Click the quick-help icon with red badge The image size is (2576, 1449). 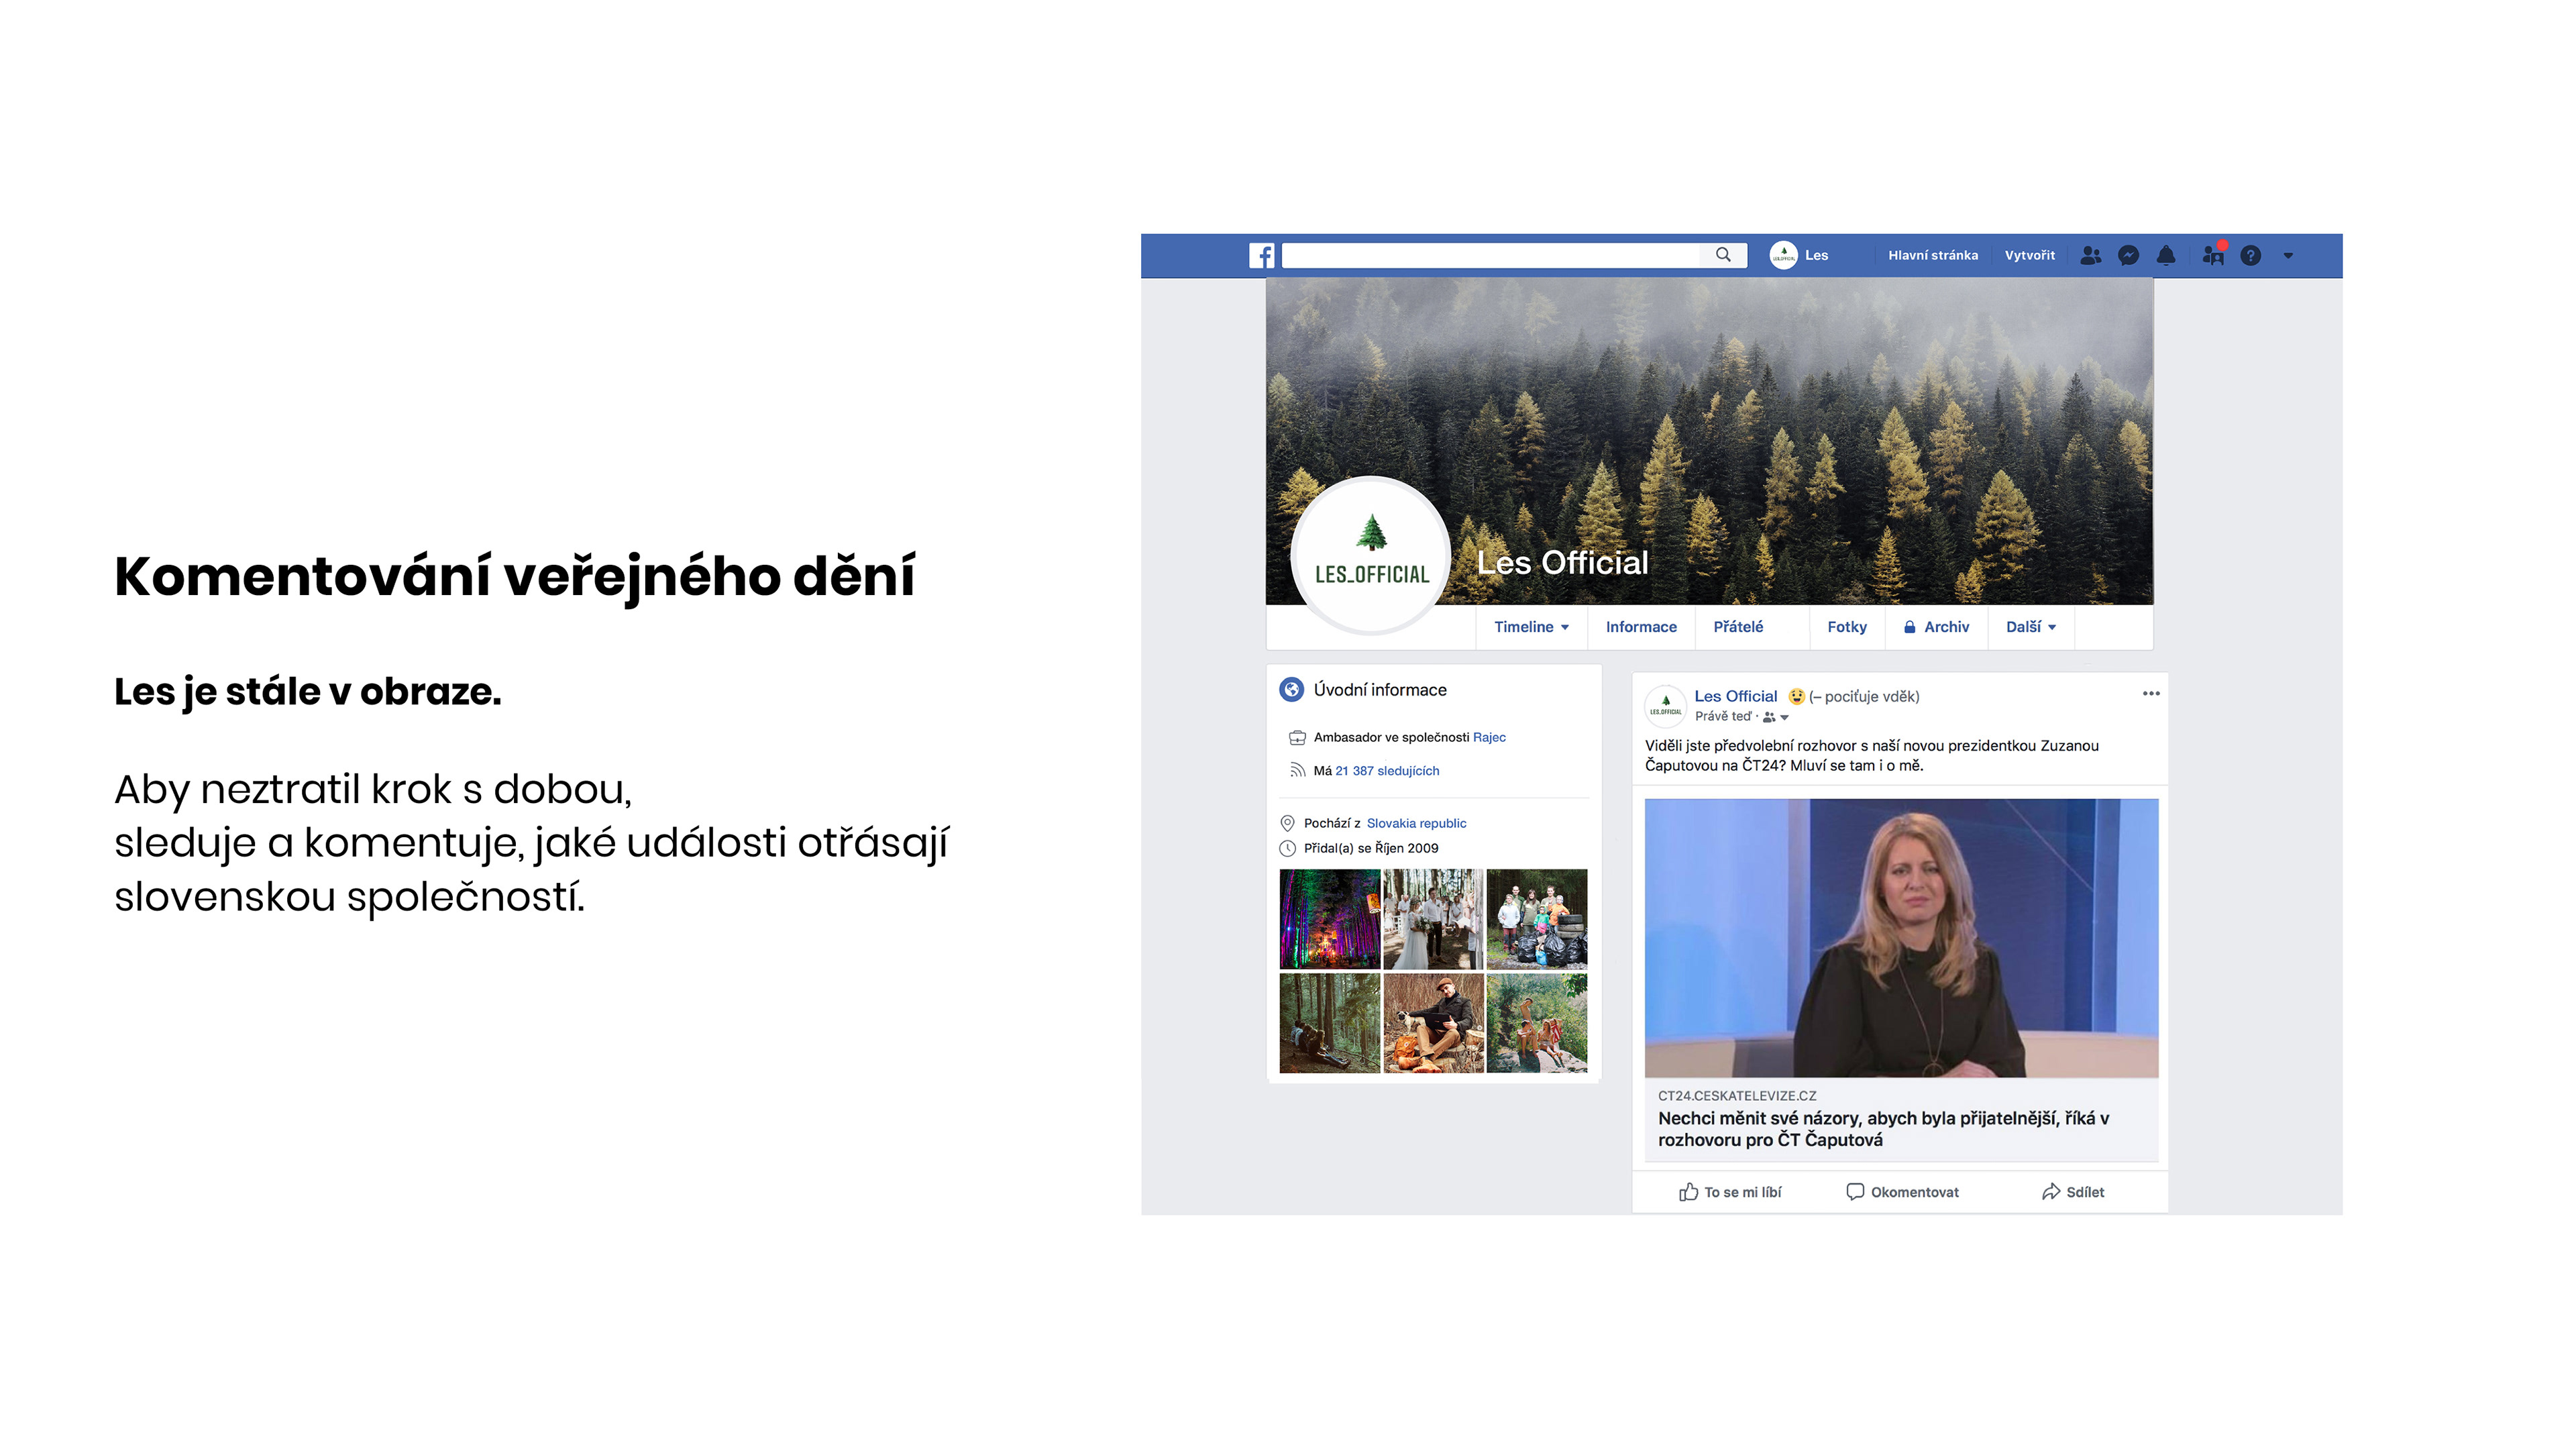point(2213,255)
